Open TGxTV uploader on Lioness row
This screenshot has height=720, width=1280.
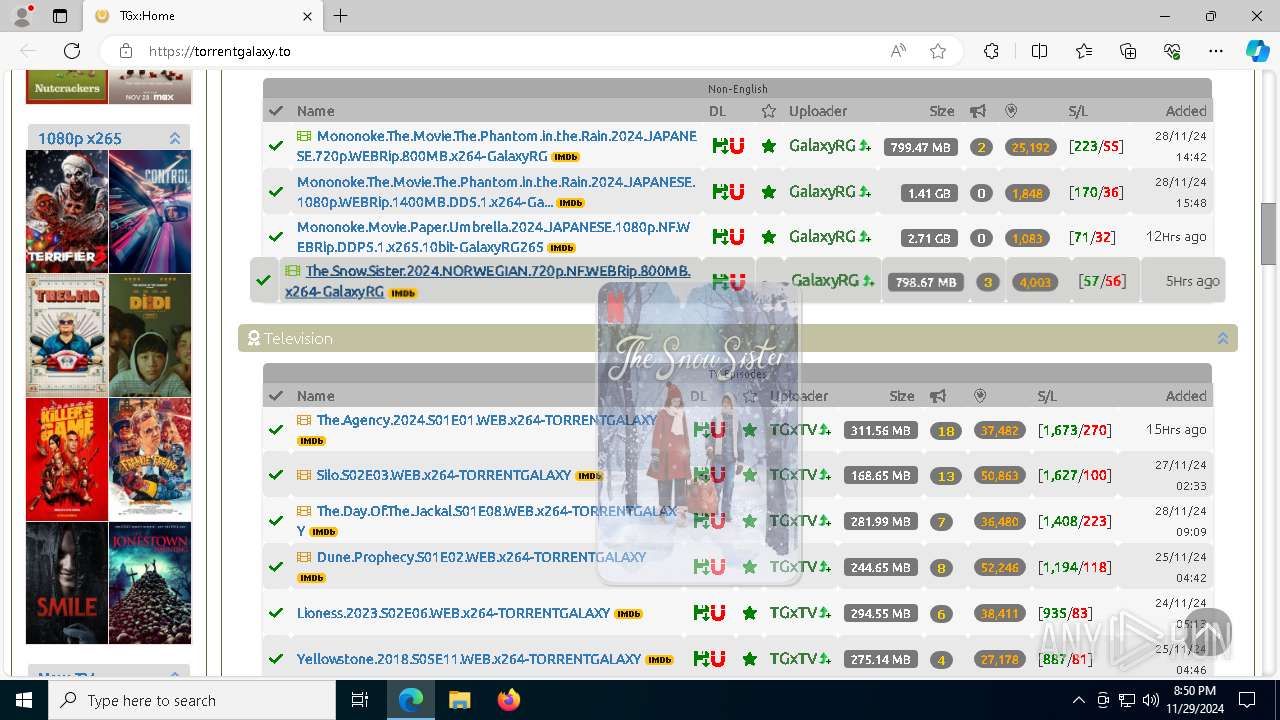click(x=794, y=613)
